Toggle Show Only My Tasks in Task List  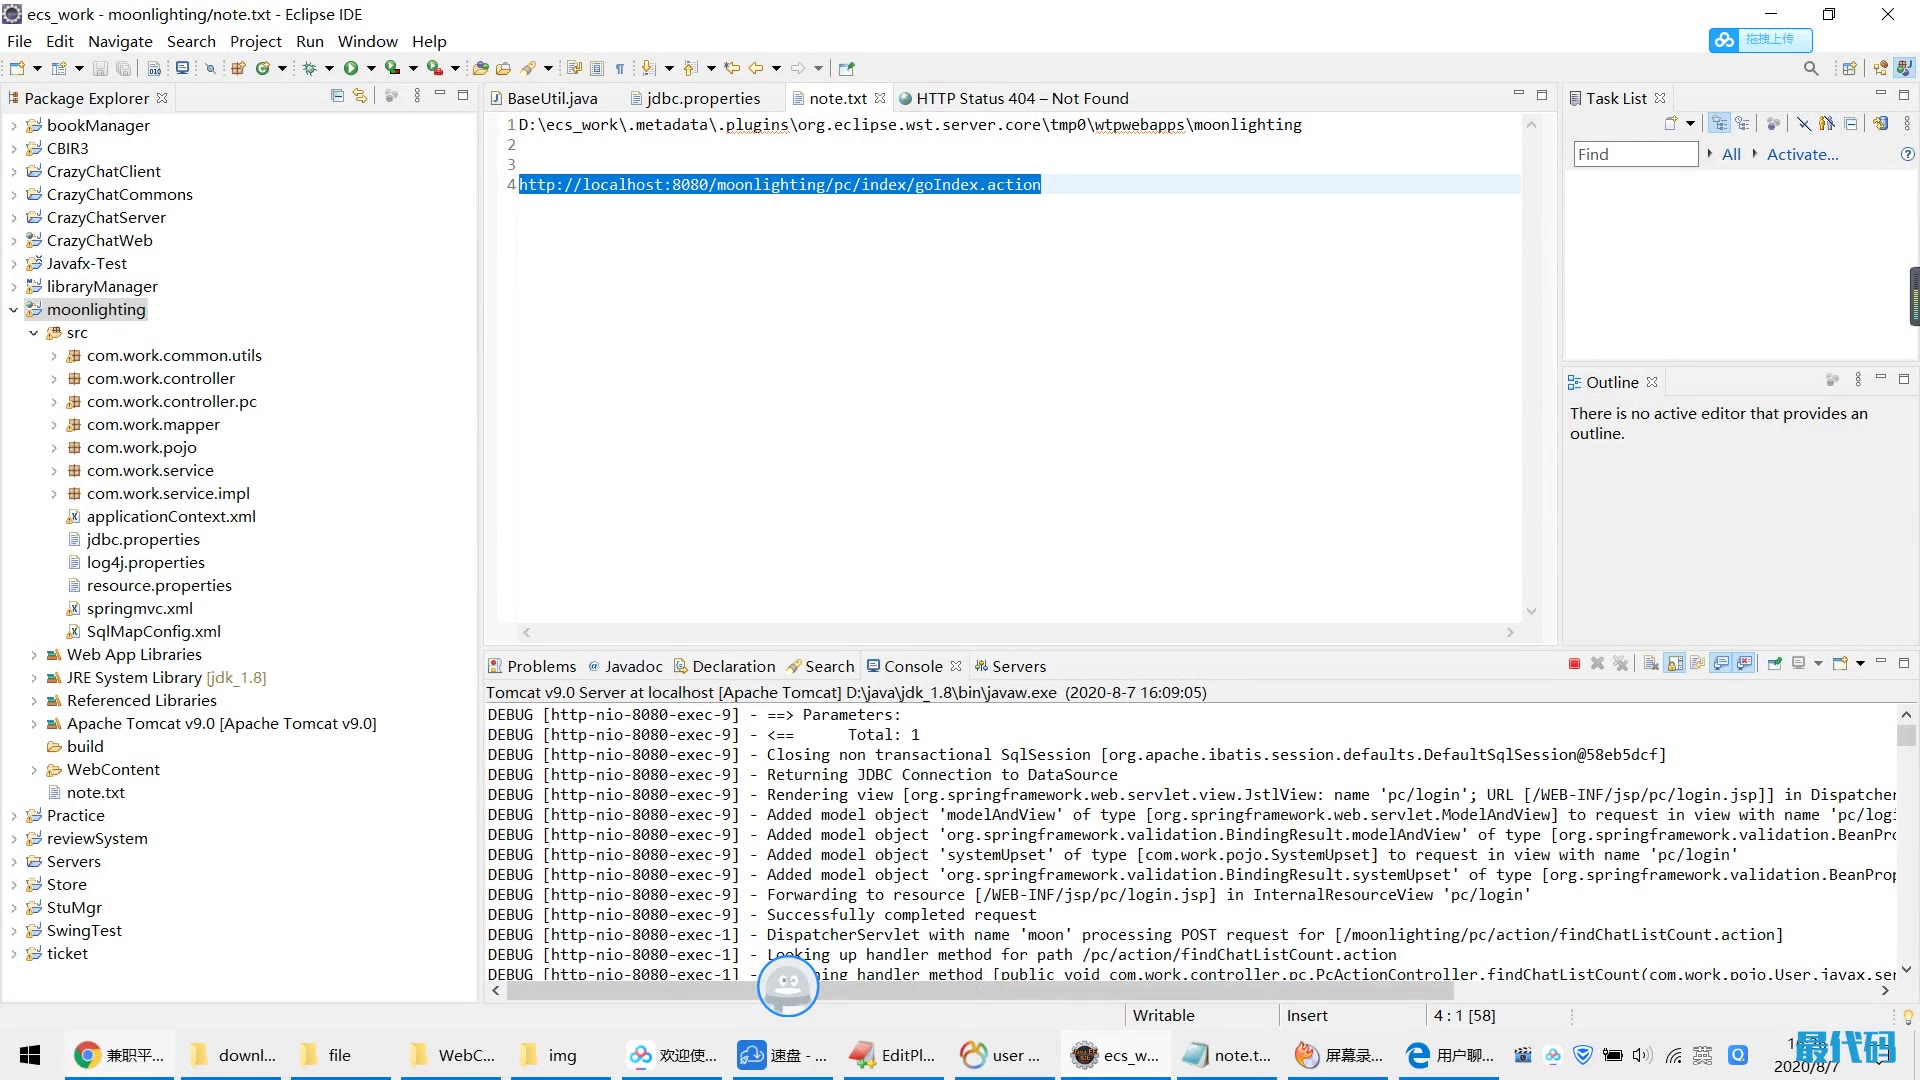point(1827,123)
